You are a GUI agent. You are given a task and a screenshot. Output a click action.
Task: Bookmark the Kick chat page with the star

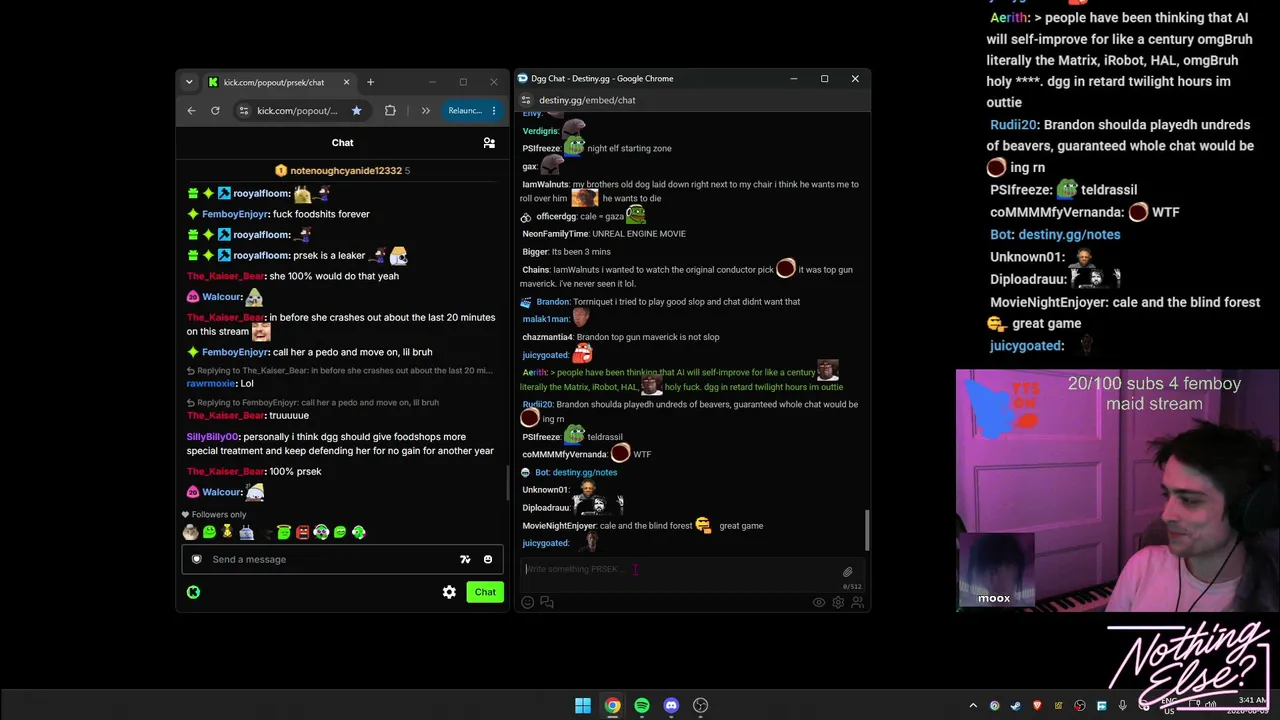[356, 110]
